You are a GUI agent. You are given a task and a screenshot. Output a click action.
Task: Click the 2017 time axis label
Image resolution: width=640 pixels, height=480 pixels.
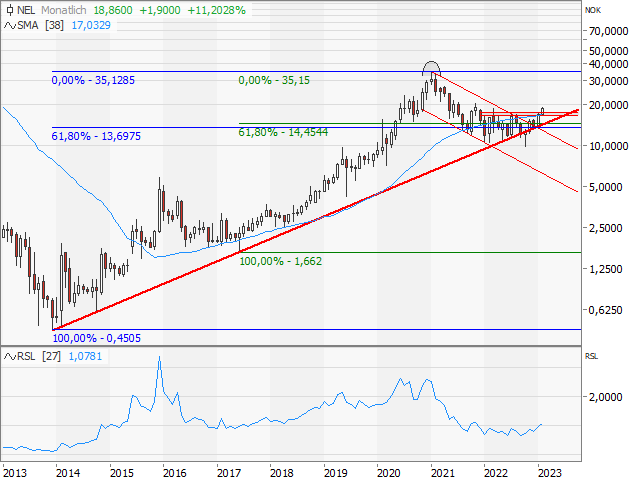pyautogui.click(x=229, y=473)
